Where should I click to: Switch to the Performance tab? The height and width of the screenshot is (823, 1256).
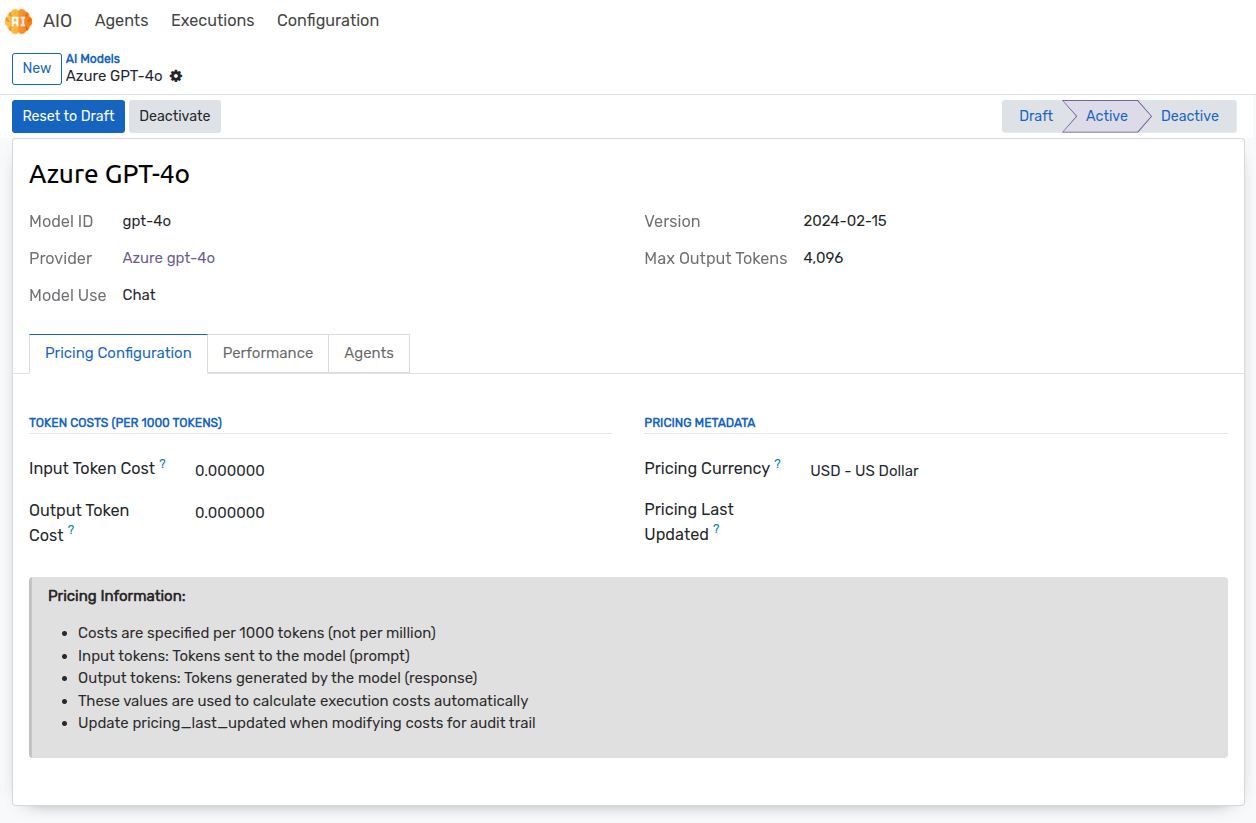(x=268, y=353)
